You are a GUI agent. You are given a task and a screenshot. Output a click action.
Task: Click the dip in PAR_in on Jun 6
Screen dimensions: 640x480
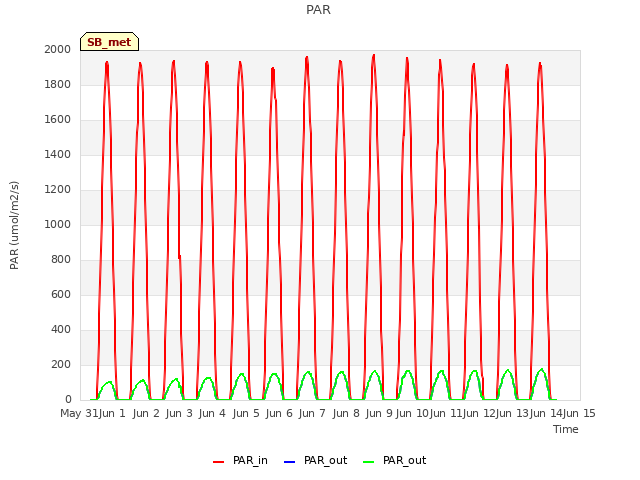(x=275, y=99)
